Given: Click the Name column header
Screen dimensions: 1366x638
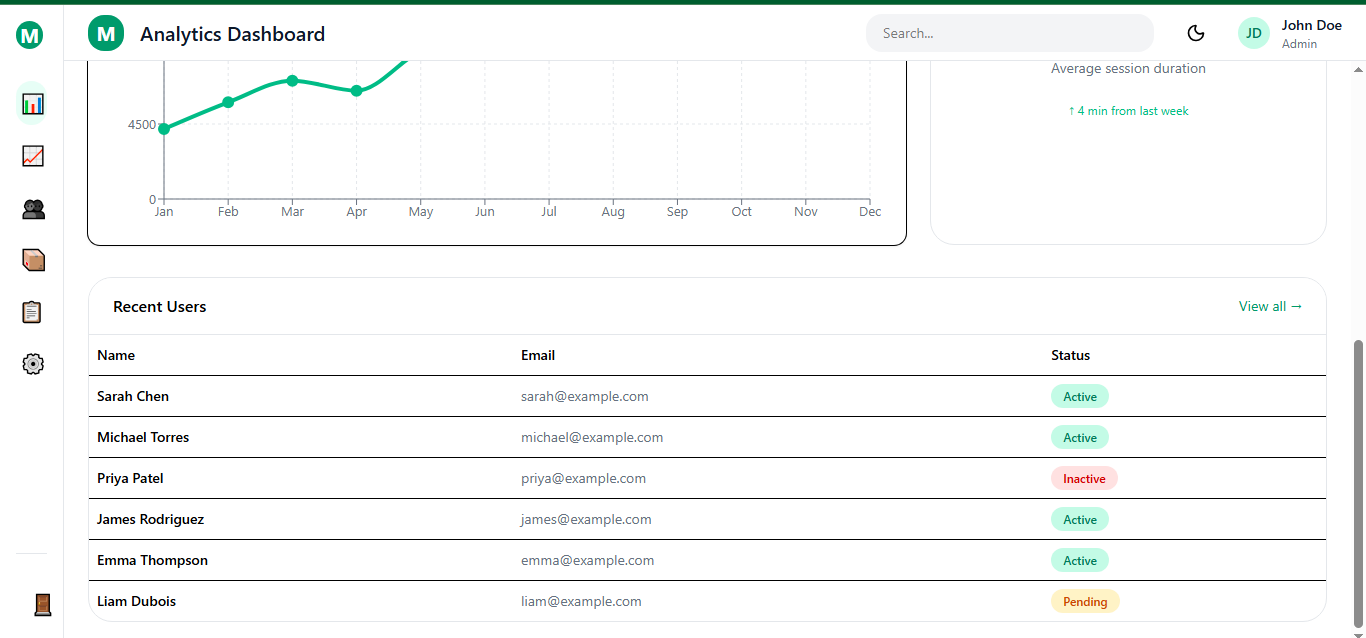Looking at the screenshot, I should coord(116,355).
